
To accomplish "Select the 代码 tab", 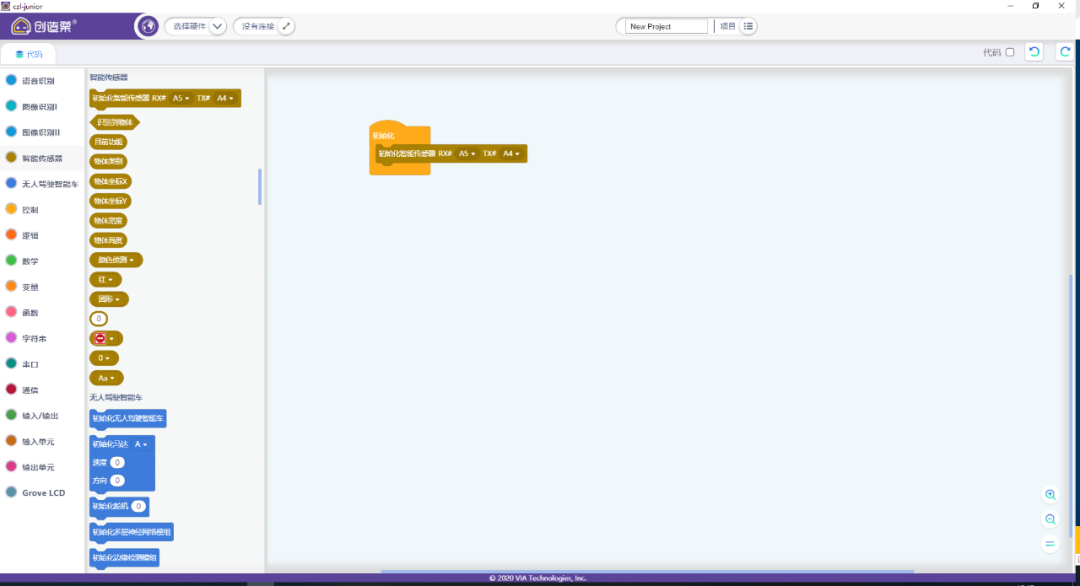I will pyautogui.click(x=28, y=54).
